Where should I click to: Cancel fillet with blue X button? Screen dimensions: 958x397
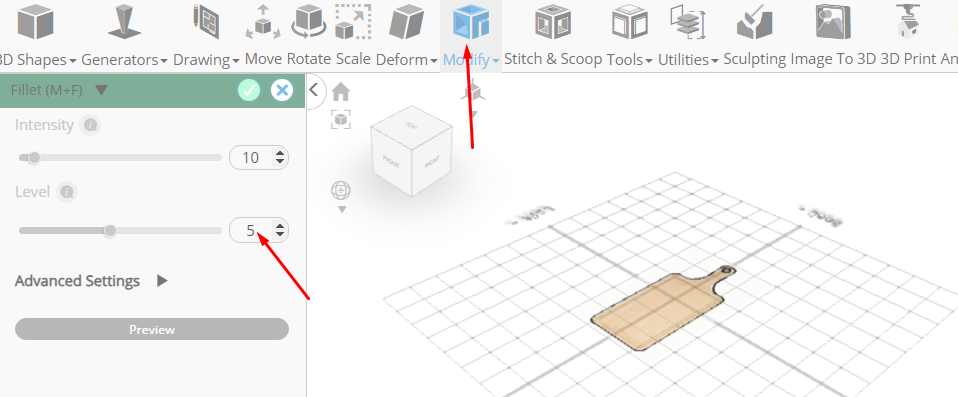tap(282, 90)
